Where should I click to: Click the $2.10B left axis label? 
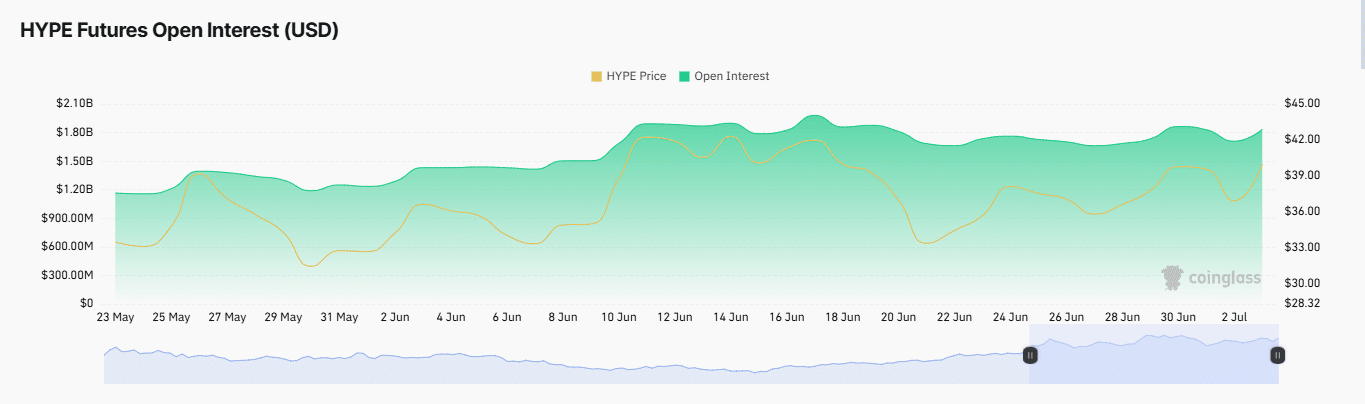tap(74, 104)
